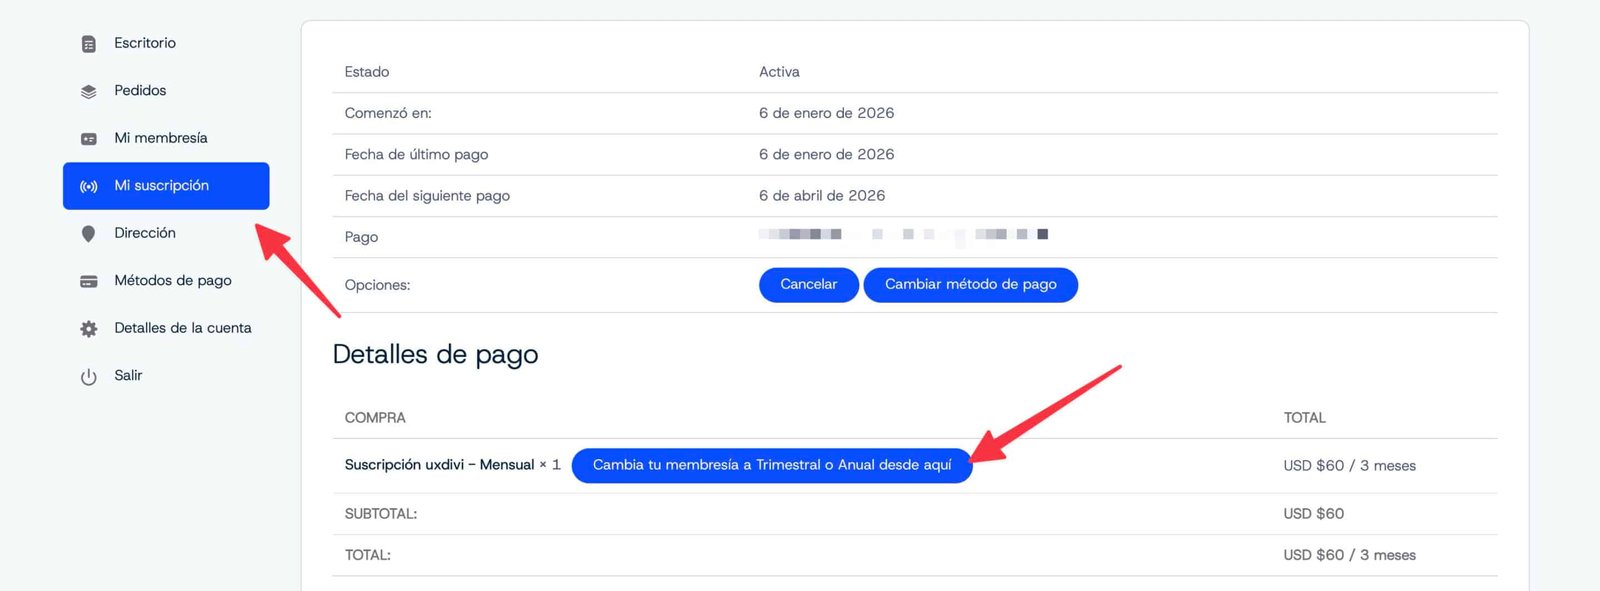Click Cambia tu membresía a Trimestral o Anual
Screen dimensions: 1600x591
point(771,465)
